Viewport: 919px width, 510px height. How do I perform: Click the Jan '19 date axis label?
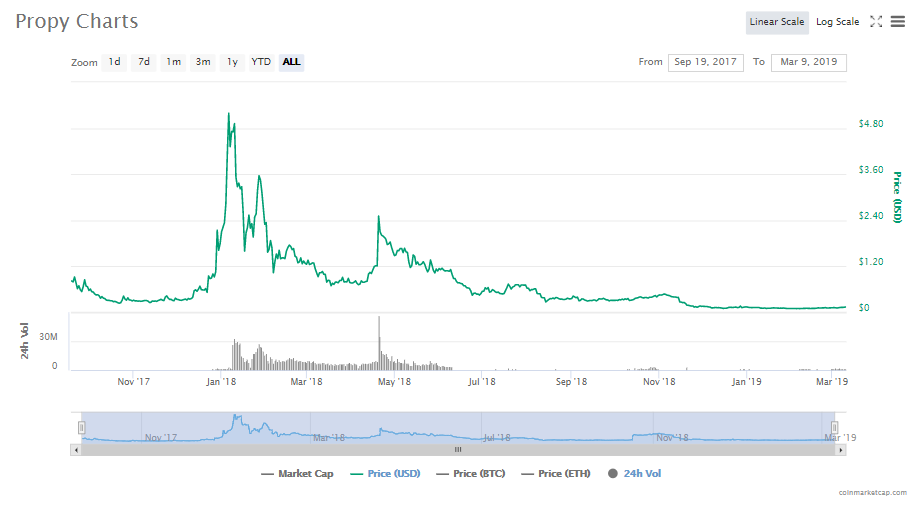[747, 382]
